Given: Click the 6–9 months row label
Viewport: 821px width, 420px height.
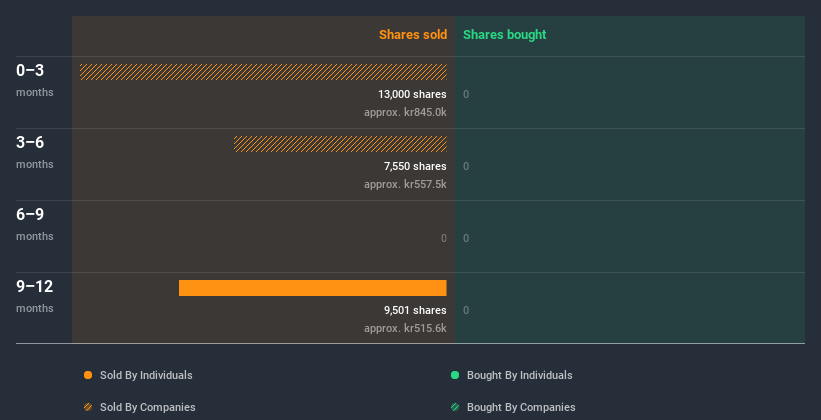Looking at the screenshot, I should [x=35, y=224].
